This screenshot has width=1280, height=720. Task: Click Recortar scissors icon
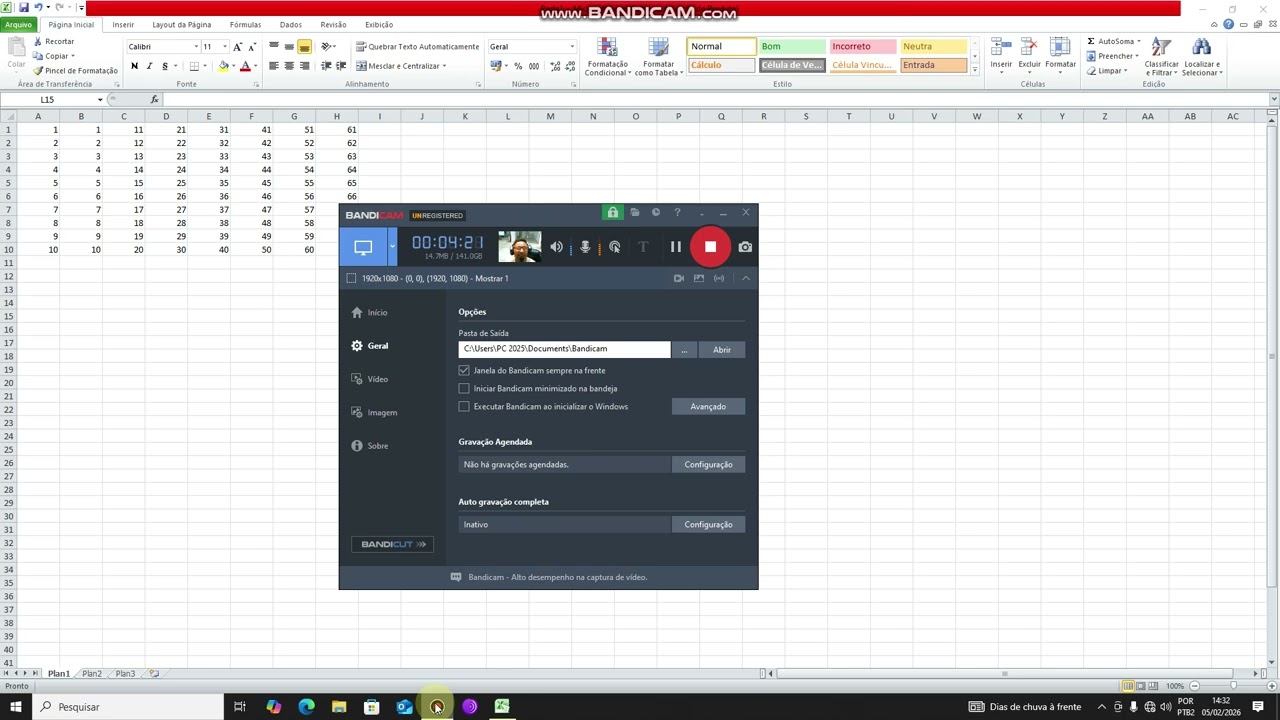pos(38,42)
